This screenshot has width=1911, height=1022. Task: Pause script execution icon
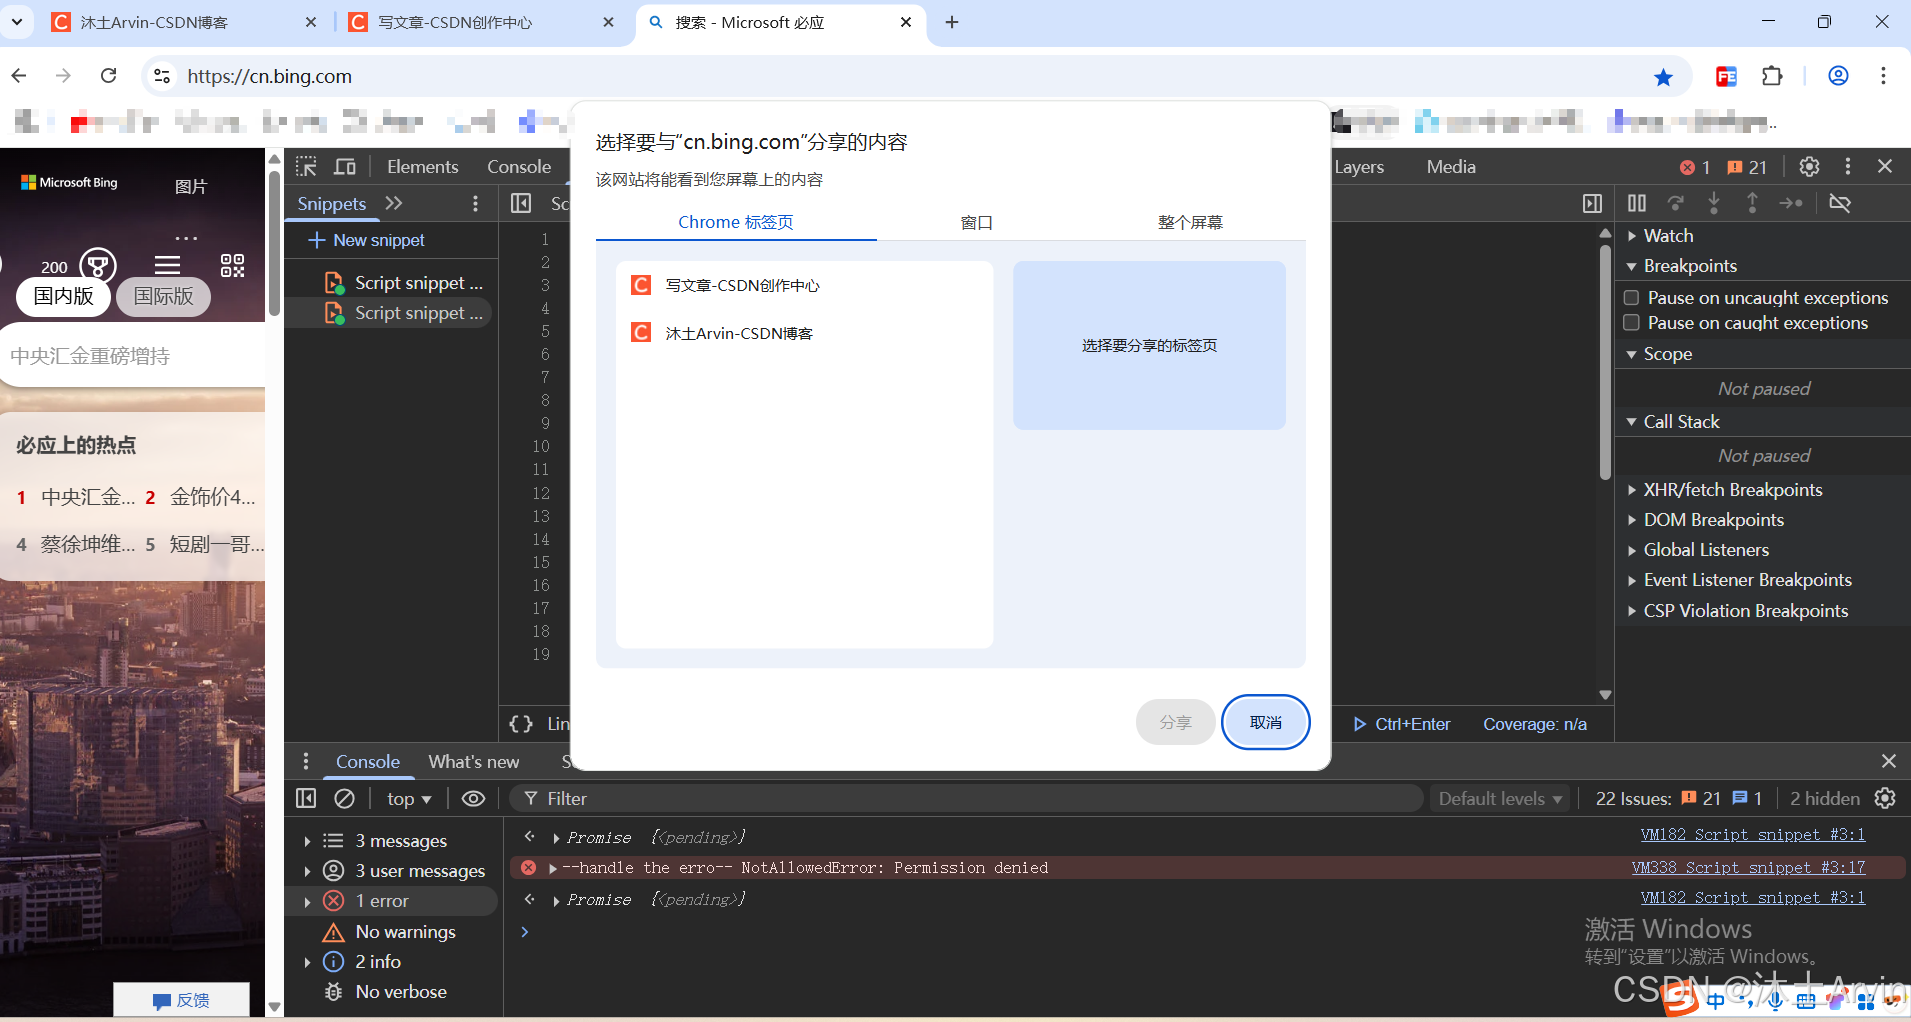click(x=1637, y=203)
